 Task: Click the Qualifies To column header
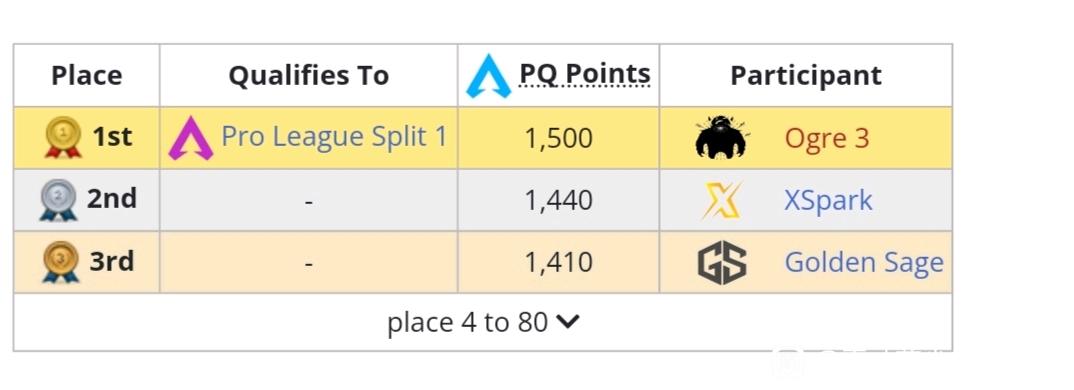309,75
